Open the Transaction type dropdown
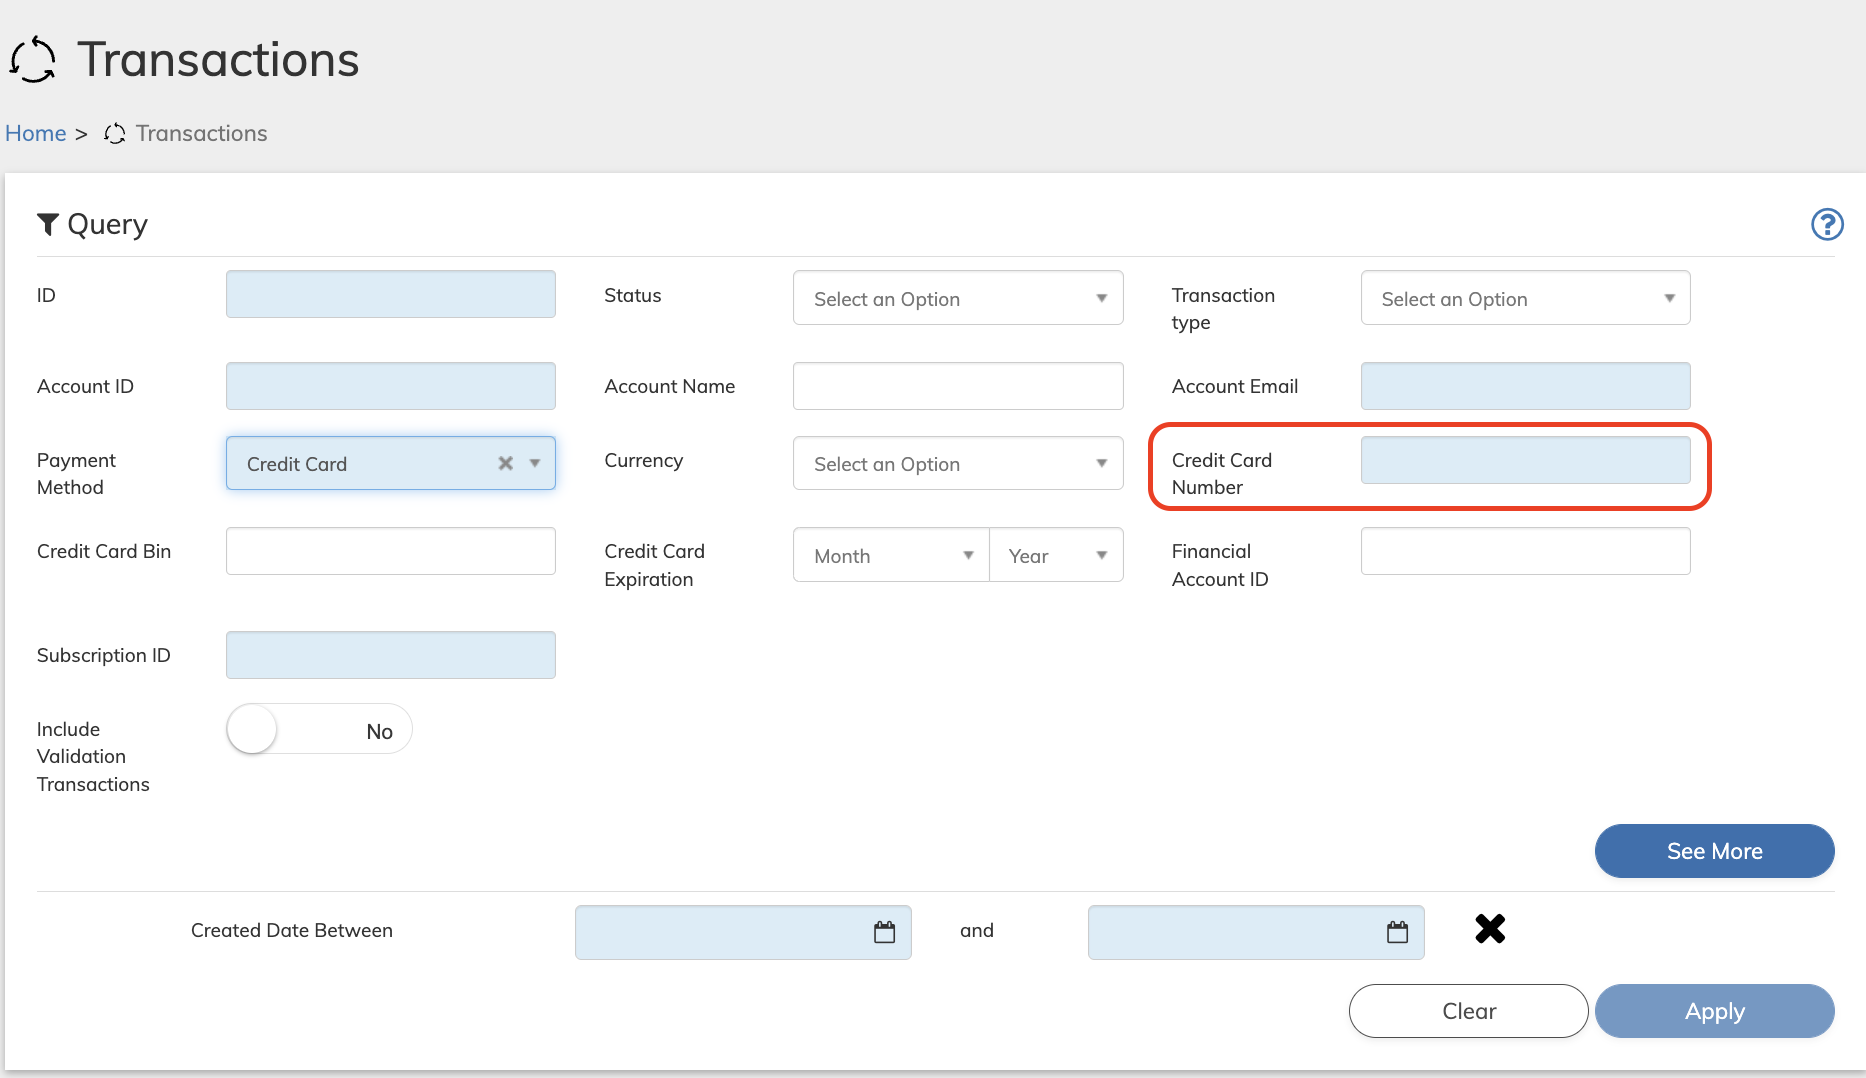This screenshot has height=1078, width=1866. point(1525,298)
